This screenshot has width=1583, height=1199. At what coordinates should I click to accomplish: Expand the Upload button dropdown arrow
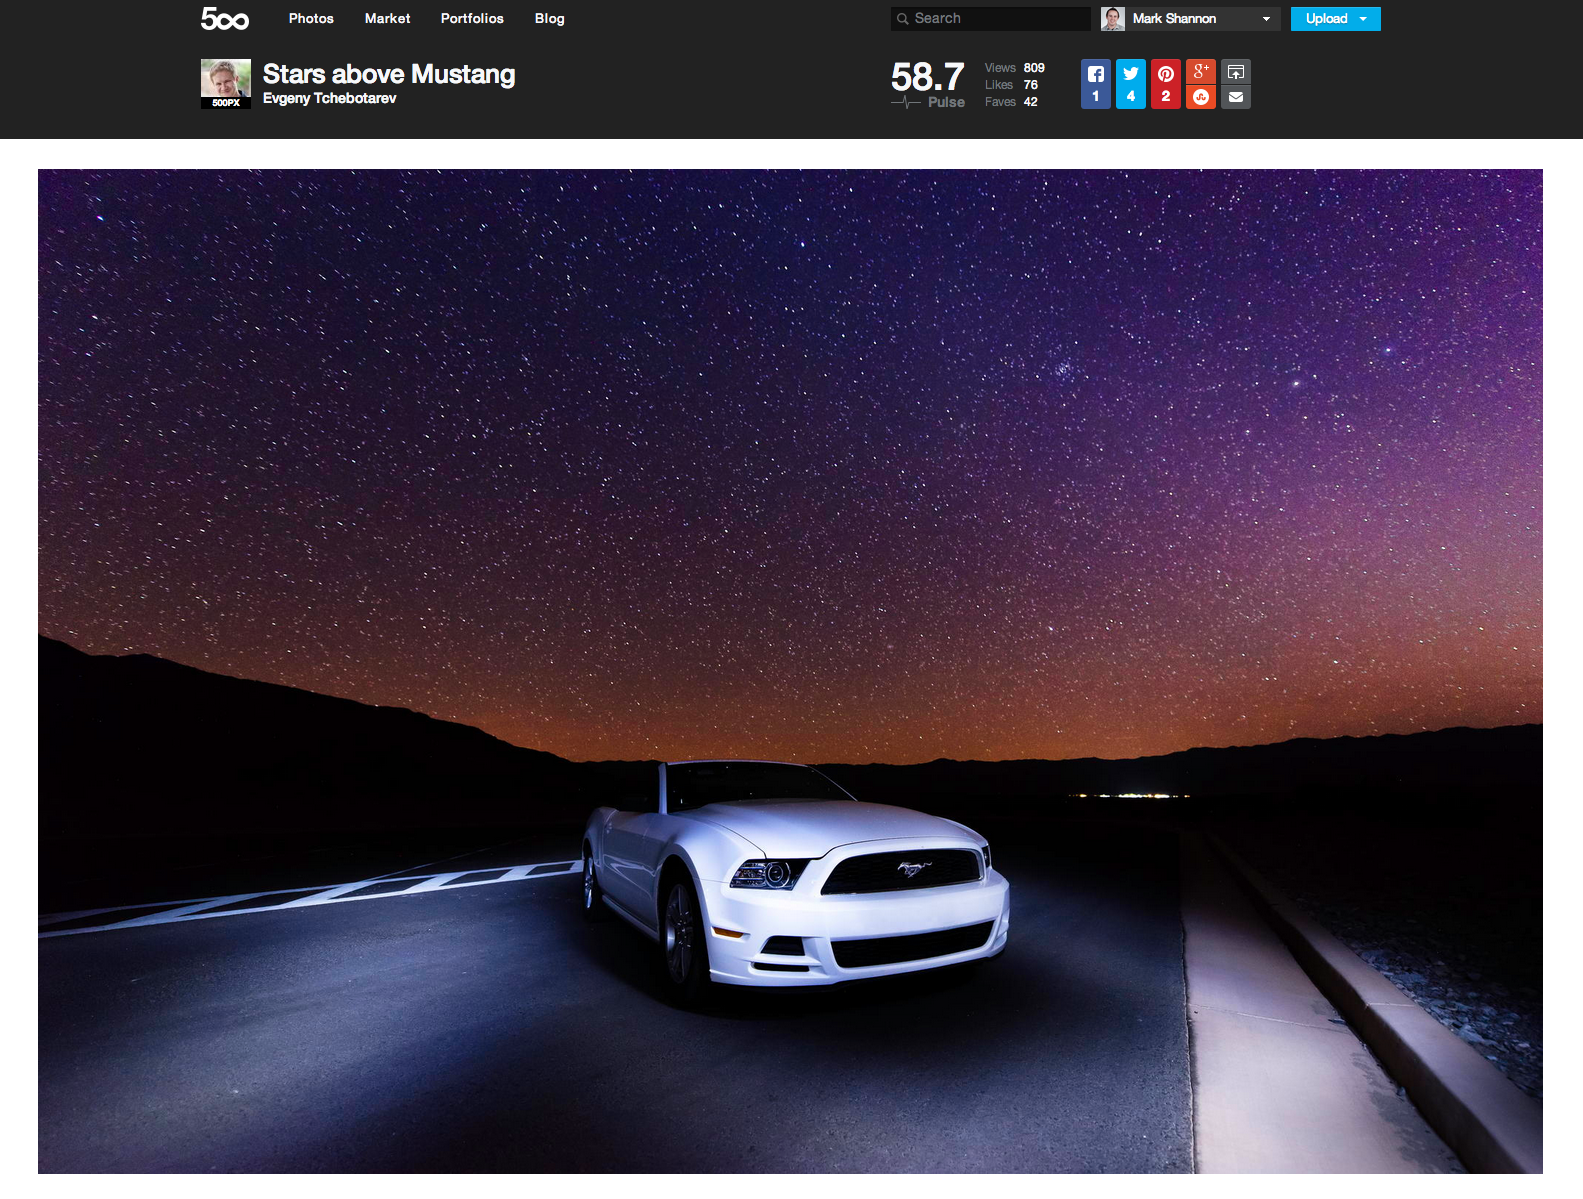click(x=1363, y=19)
